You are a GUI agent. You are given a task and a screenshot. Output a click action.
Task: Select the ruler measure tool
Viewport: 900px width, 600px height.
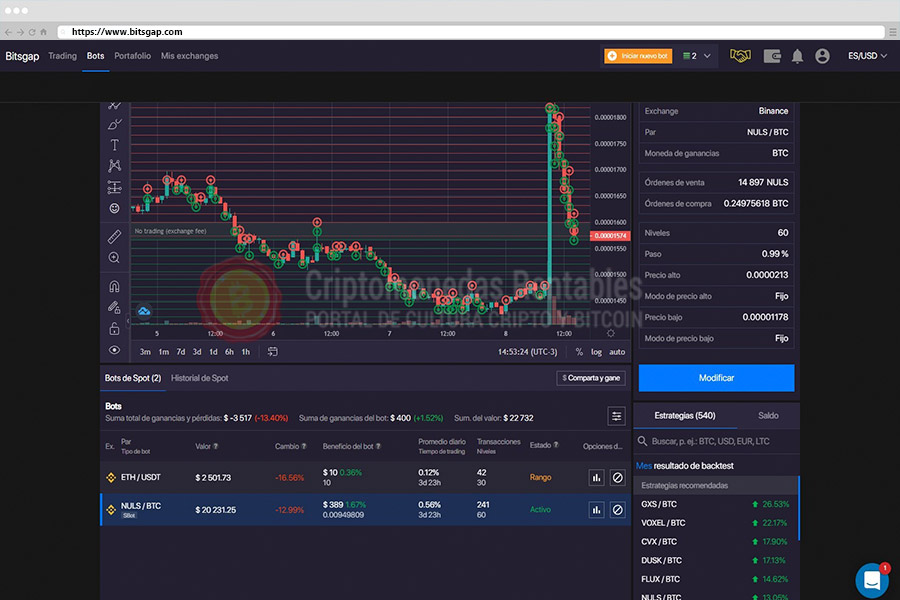(x=115, y=236)
